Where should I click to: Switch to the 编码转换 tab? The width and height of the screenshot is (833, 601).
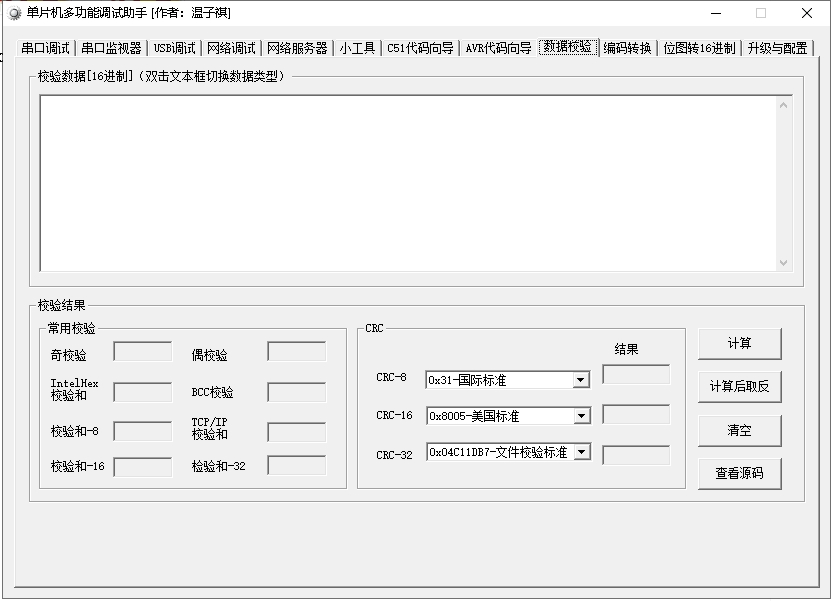(x=627, y=48)
